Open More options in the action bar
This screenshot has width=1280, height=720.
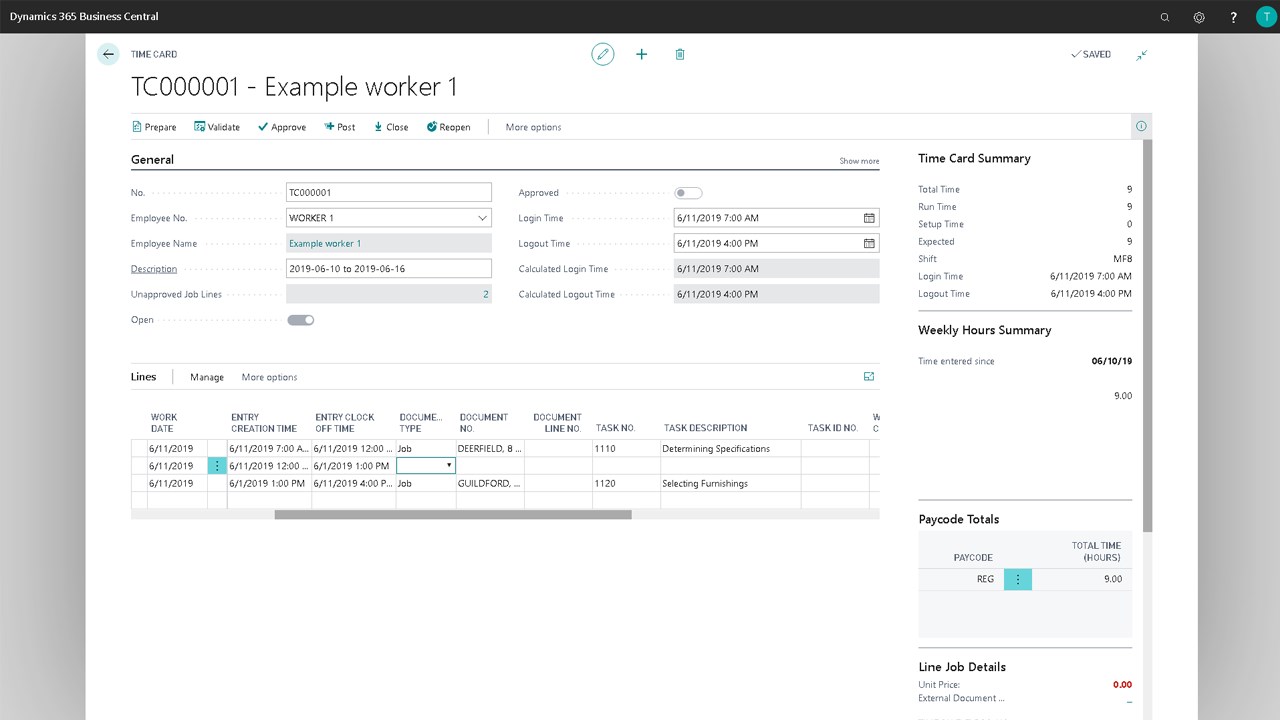pyautogui.click(x=533, y=127)
